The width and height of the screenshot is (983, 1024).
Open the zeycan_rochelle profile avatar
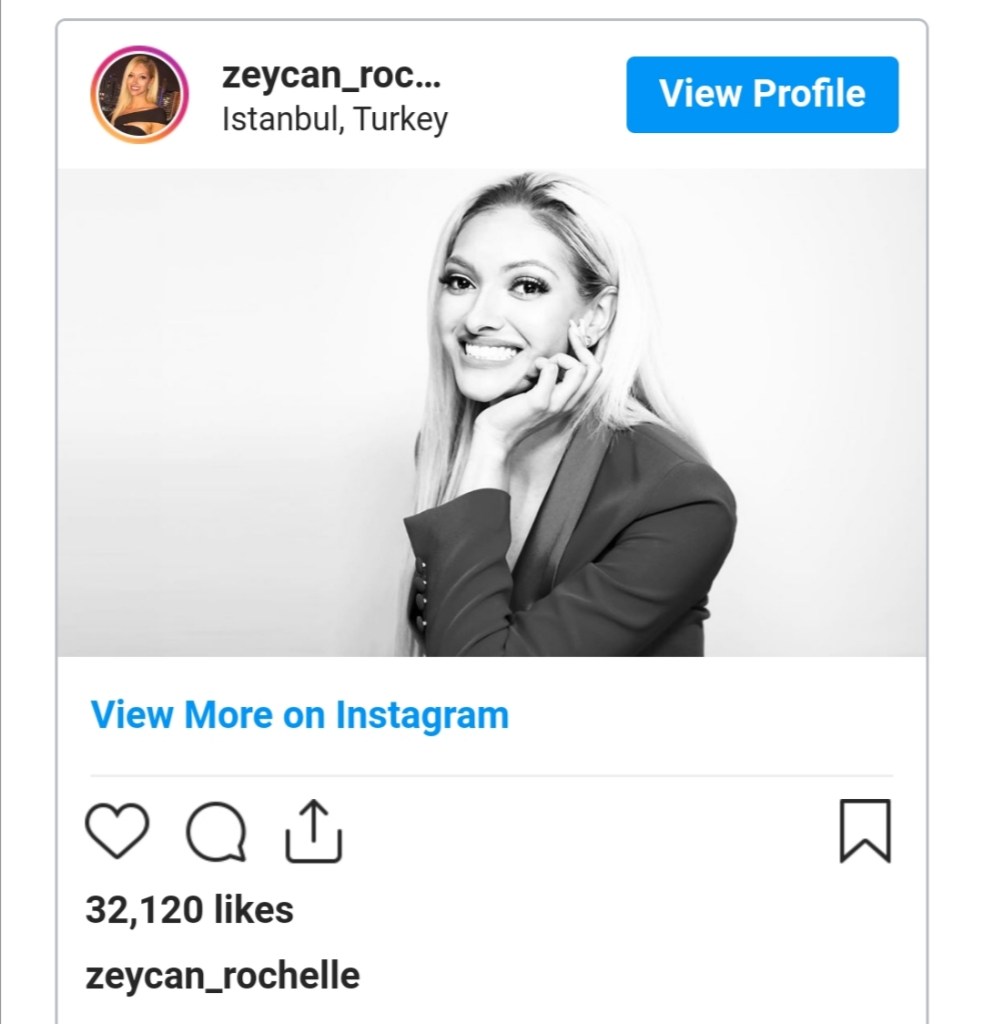(139, 95)
